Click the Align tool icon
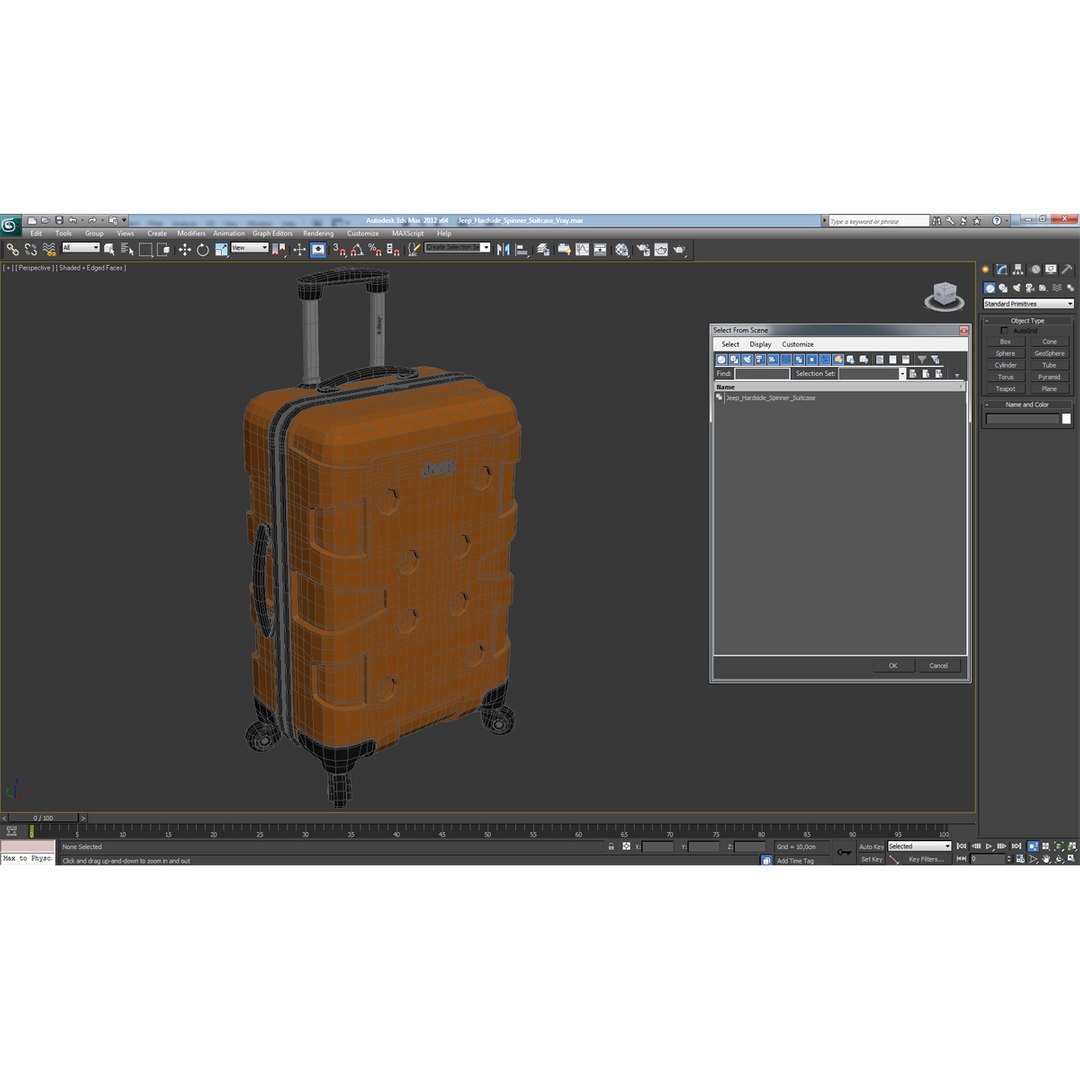This screenshot has height=1080, width=1080. point(522,249)
